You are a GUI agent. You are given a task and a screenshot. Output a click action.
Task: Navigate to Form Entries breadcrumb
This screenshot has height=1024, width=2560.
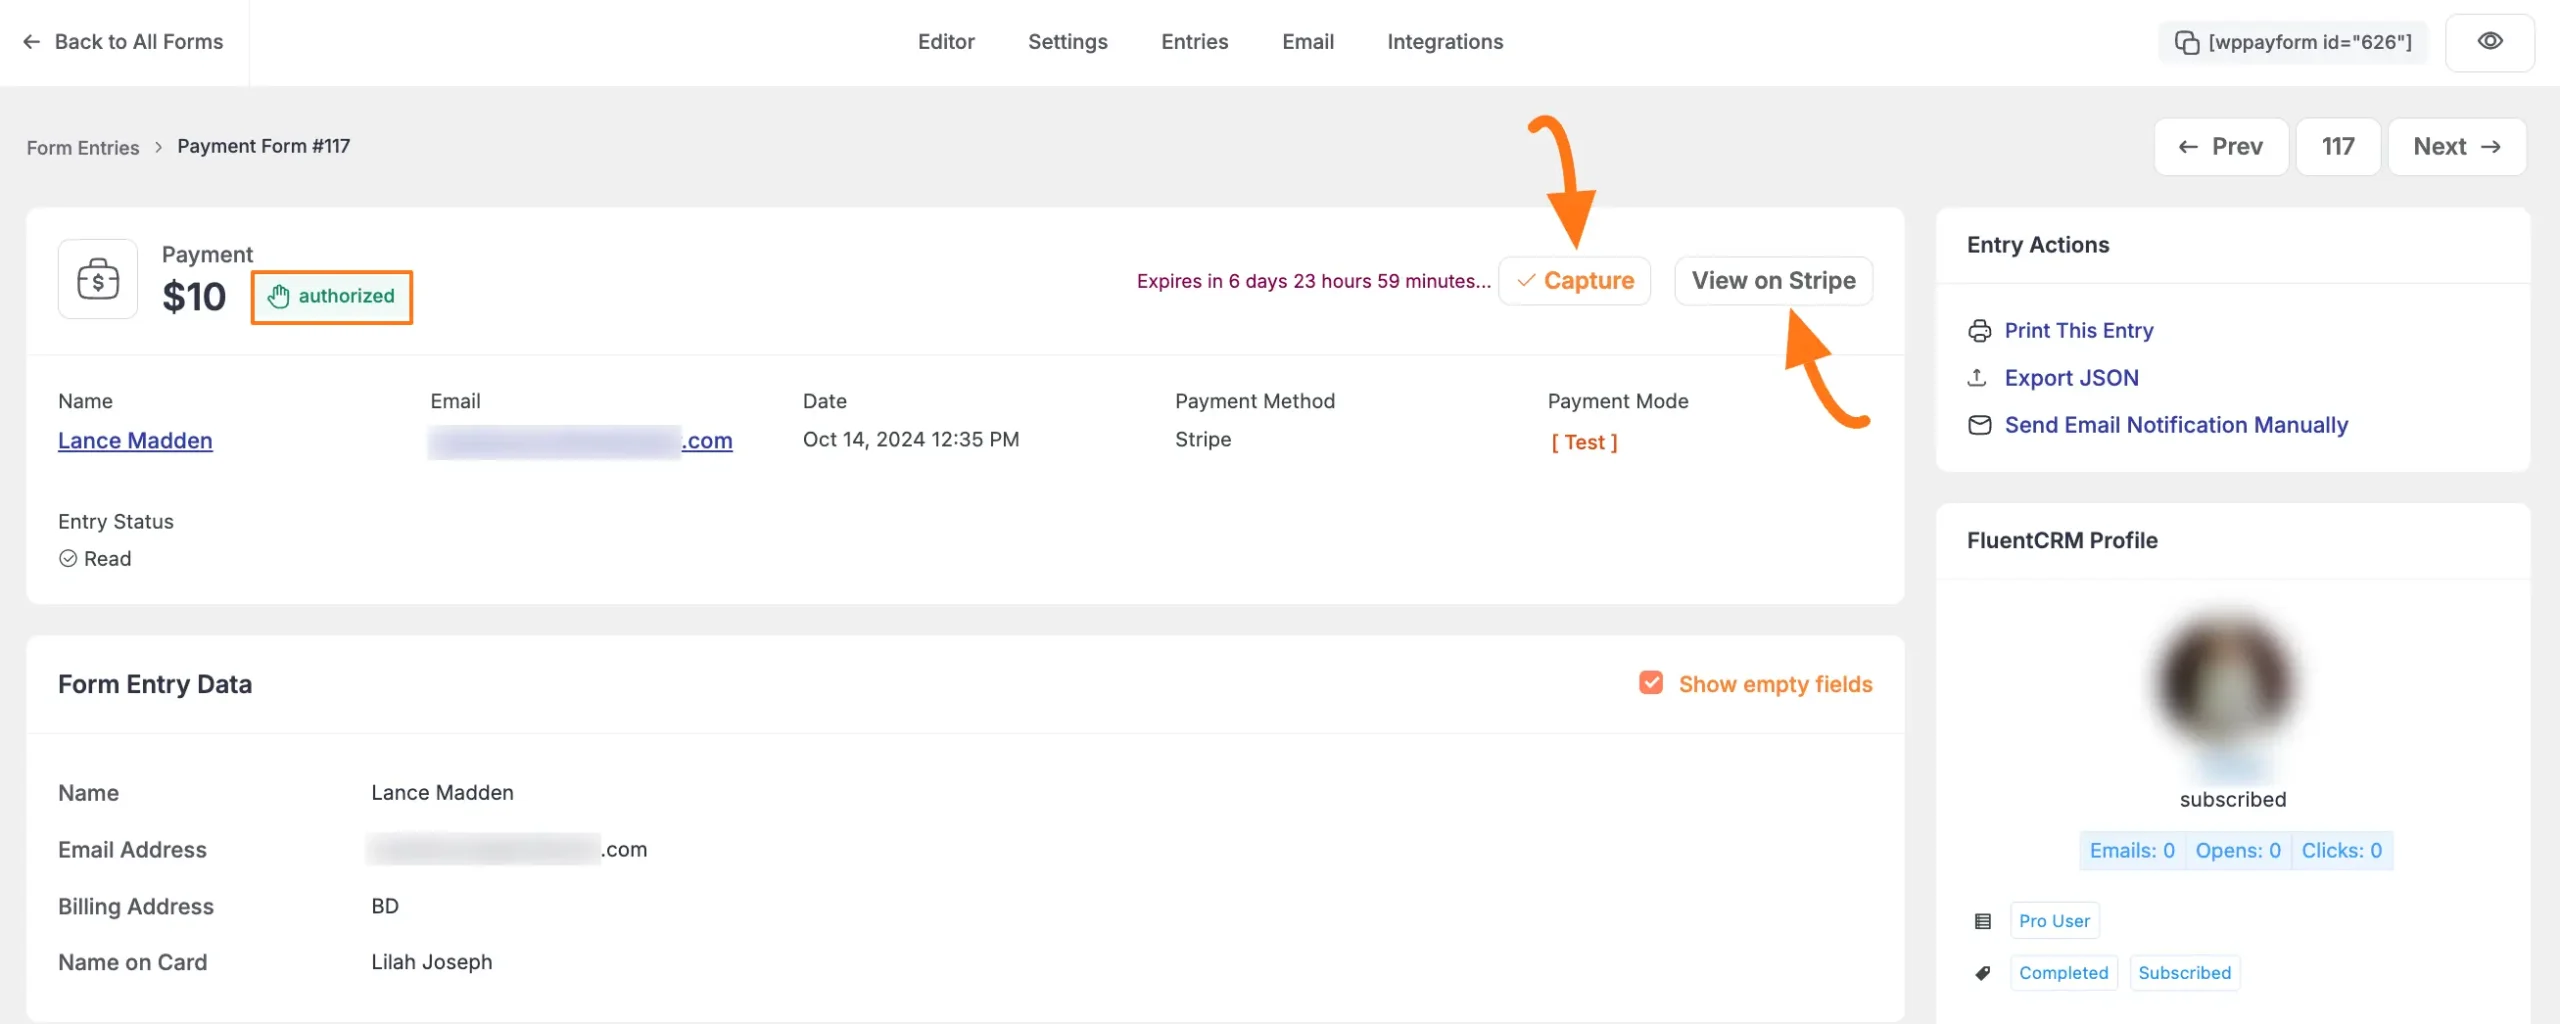83,148
